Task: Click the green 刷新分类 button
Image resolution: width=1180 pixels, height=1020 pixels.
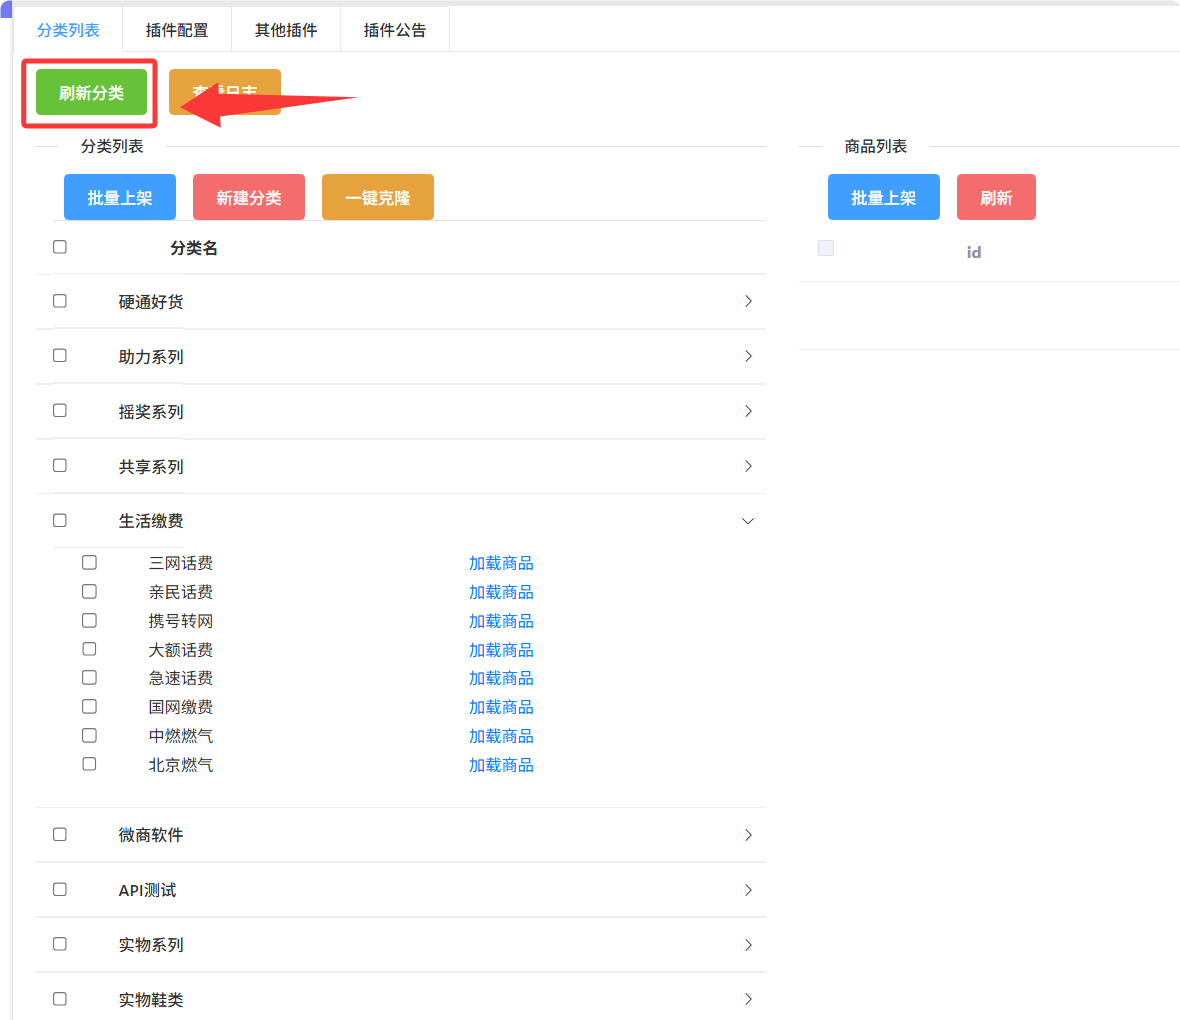Action: pyautogui.click(x=91, y=93)
